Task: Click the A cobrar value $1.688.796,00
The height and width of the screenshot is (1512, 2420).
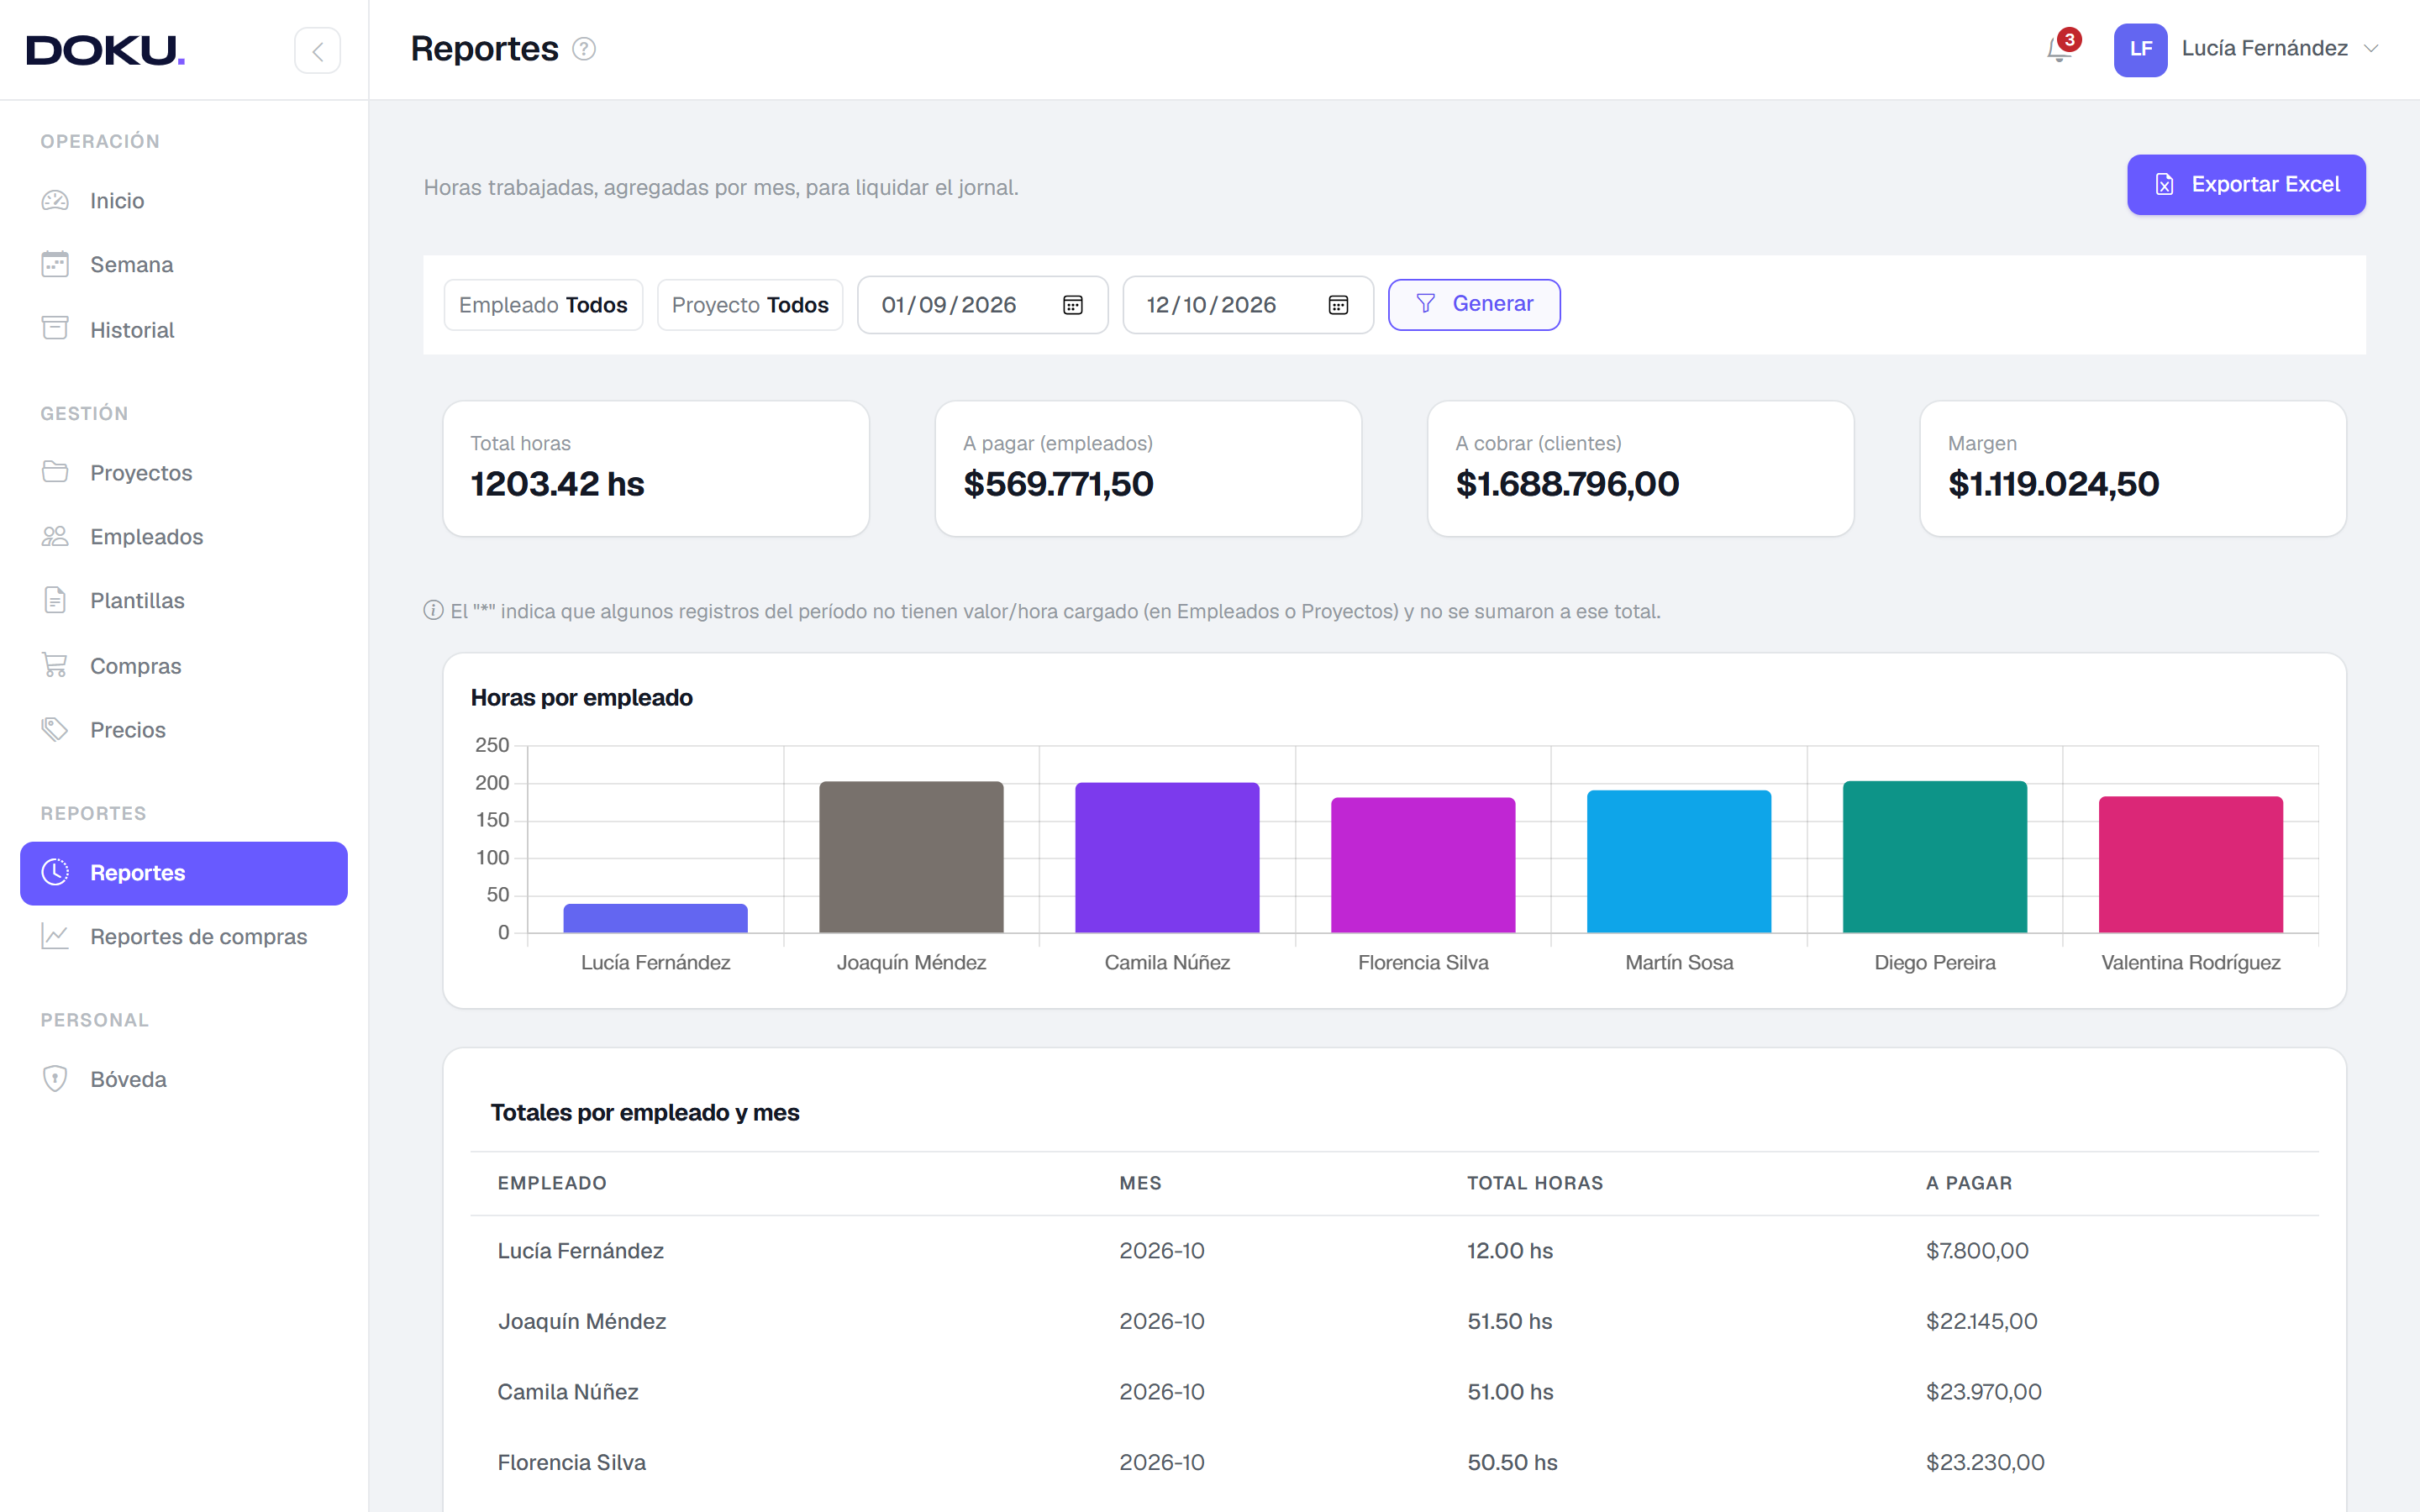Action: [1567, 485]
